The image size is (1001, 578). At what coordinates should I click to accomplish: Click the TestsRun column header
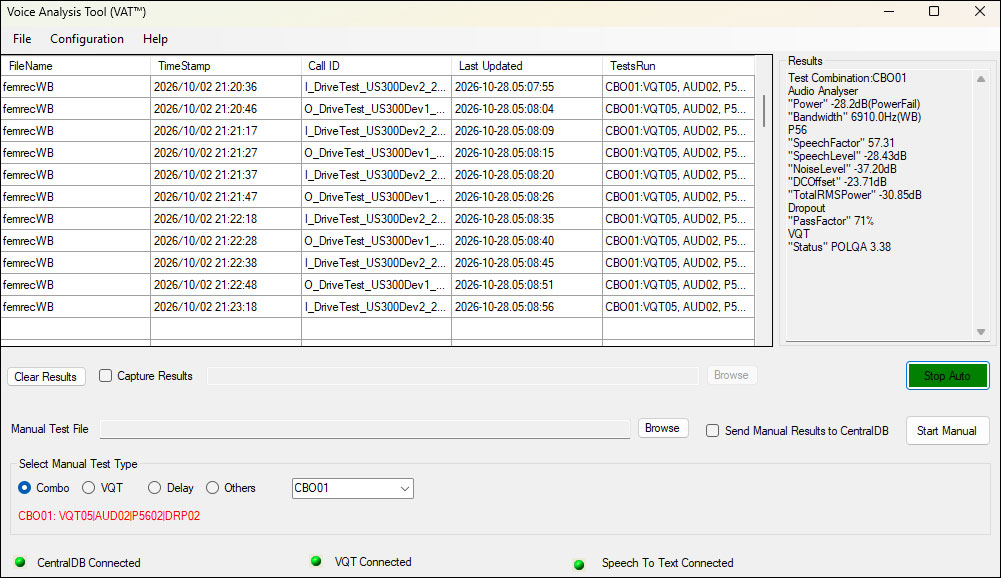pos(678,66)
